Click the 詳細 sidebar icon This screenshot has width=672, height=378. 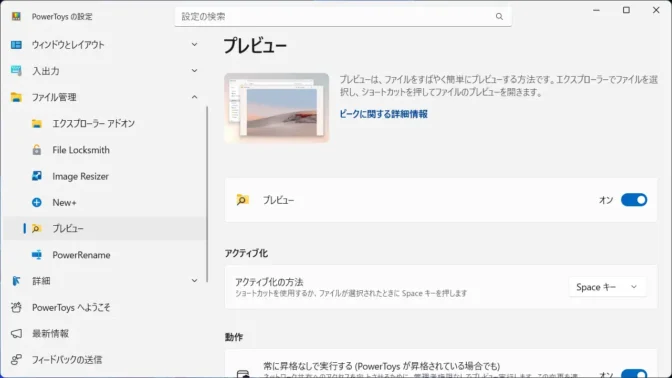(x=16, y=281)
